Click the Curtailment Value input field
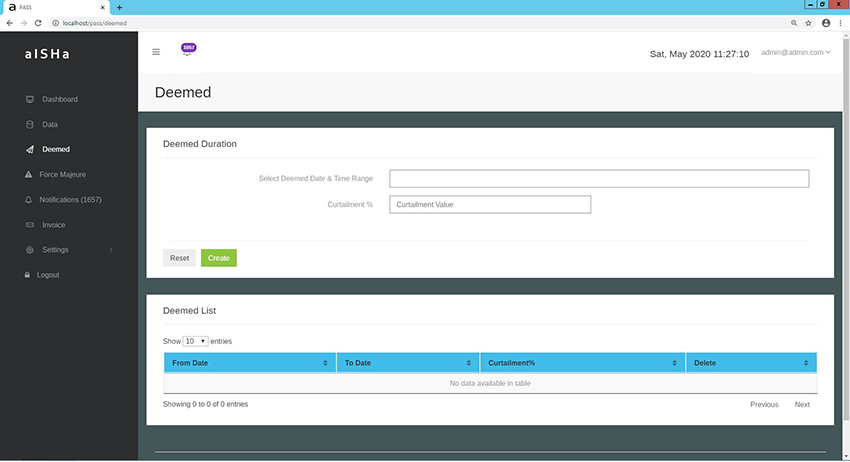Viewport: 850px width, 462px height. click(x=490, y=204)
